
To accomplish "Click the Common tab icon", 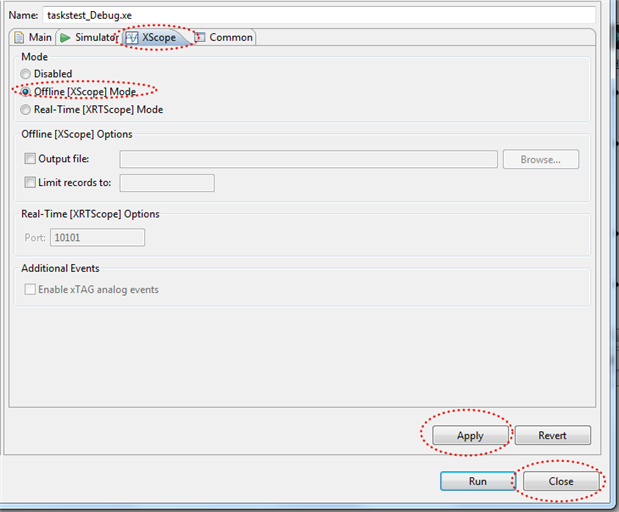I will (x=200, y=37).
